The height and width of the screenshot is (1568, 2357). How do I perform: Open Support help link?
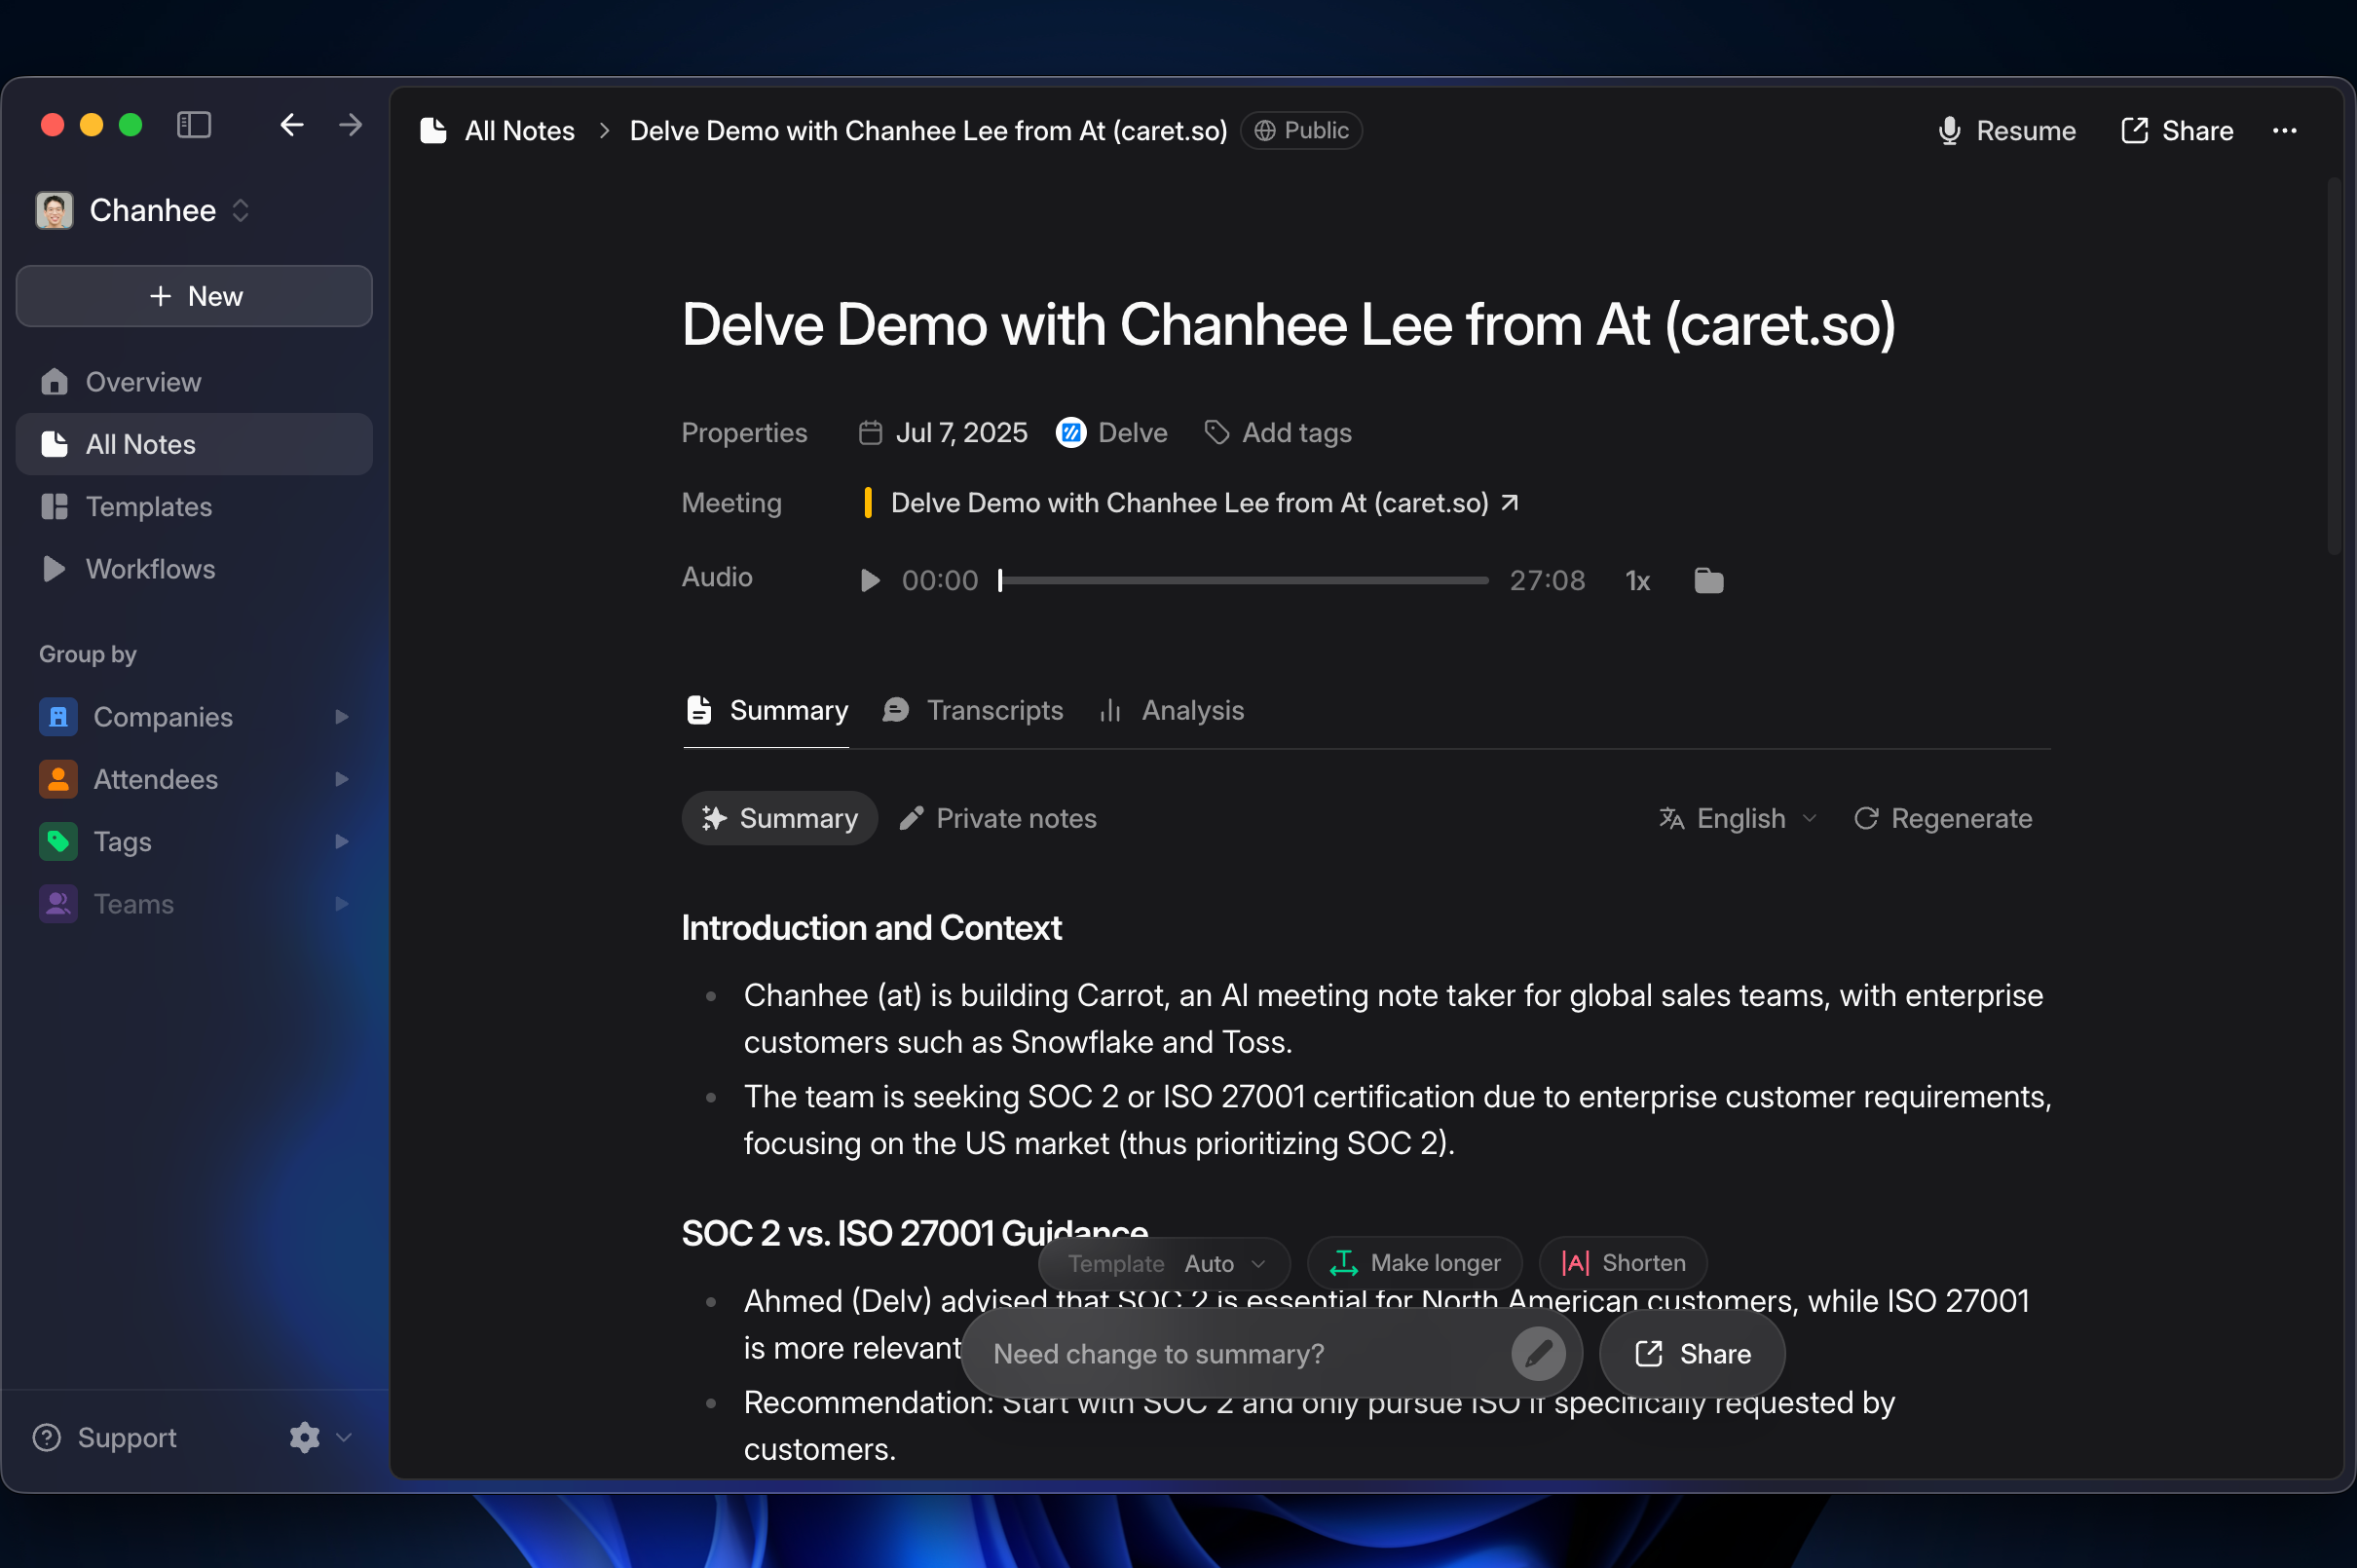point(105,1438)
